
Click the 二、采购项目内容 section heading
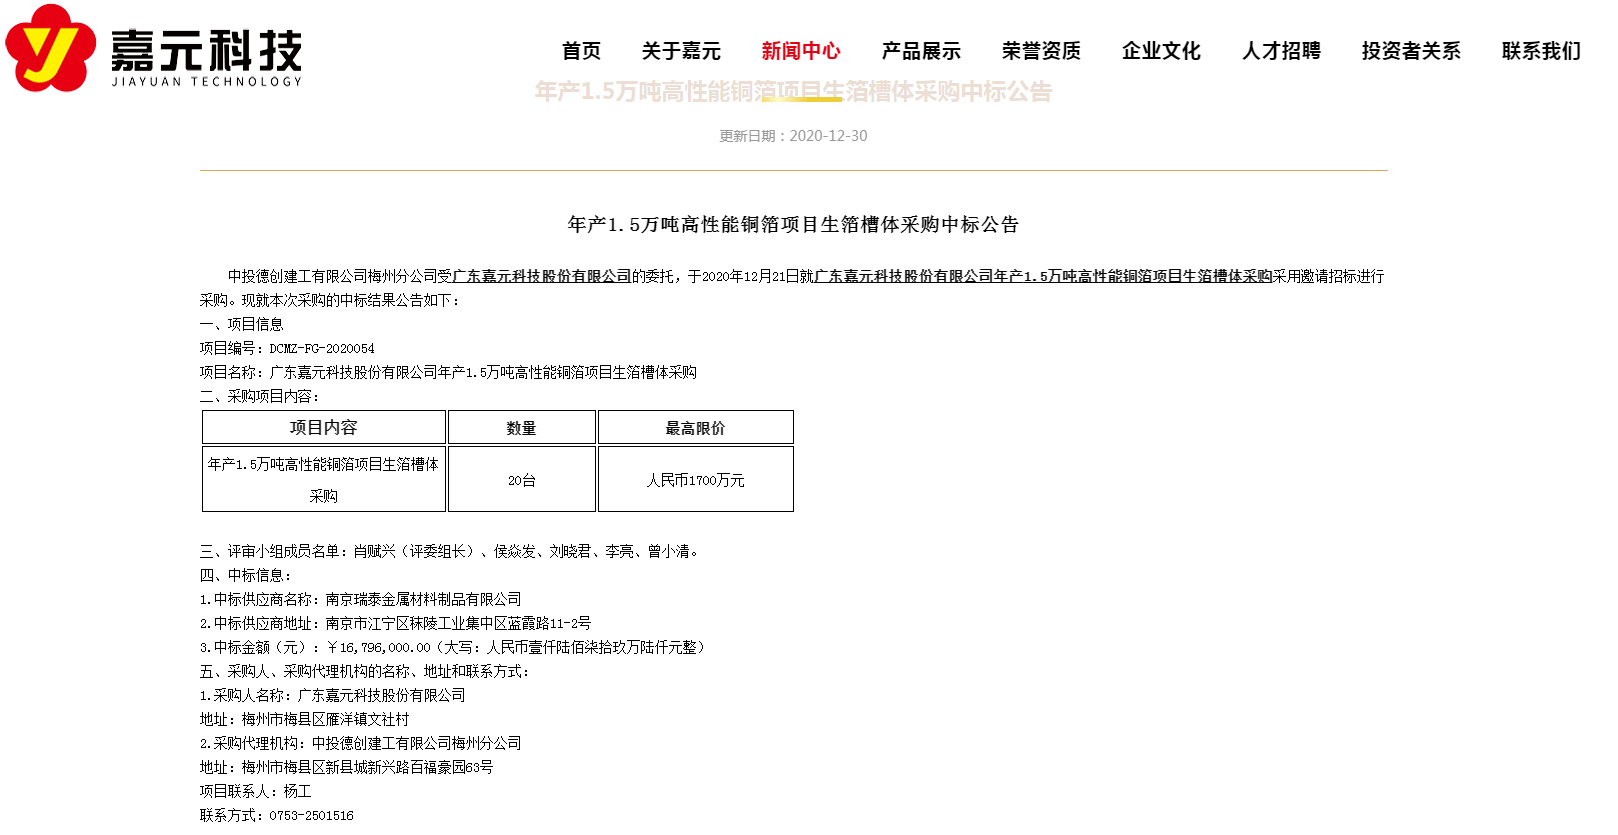pyautogui.click(x=260, y=396)
